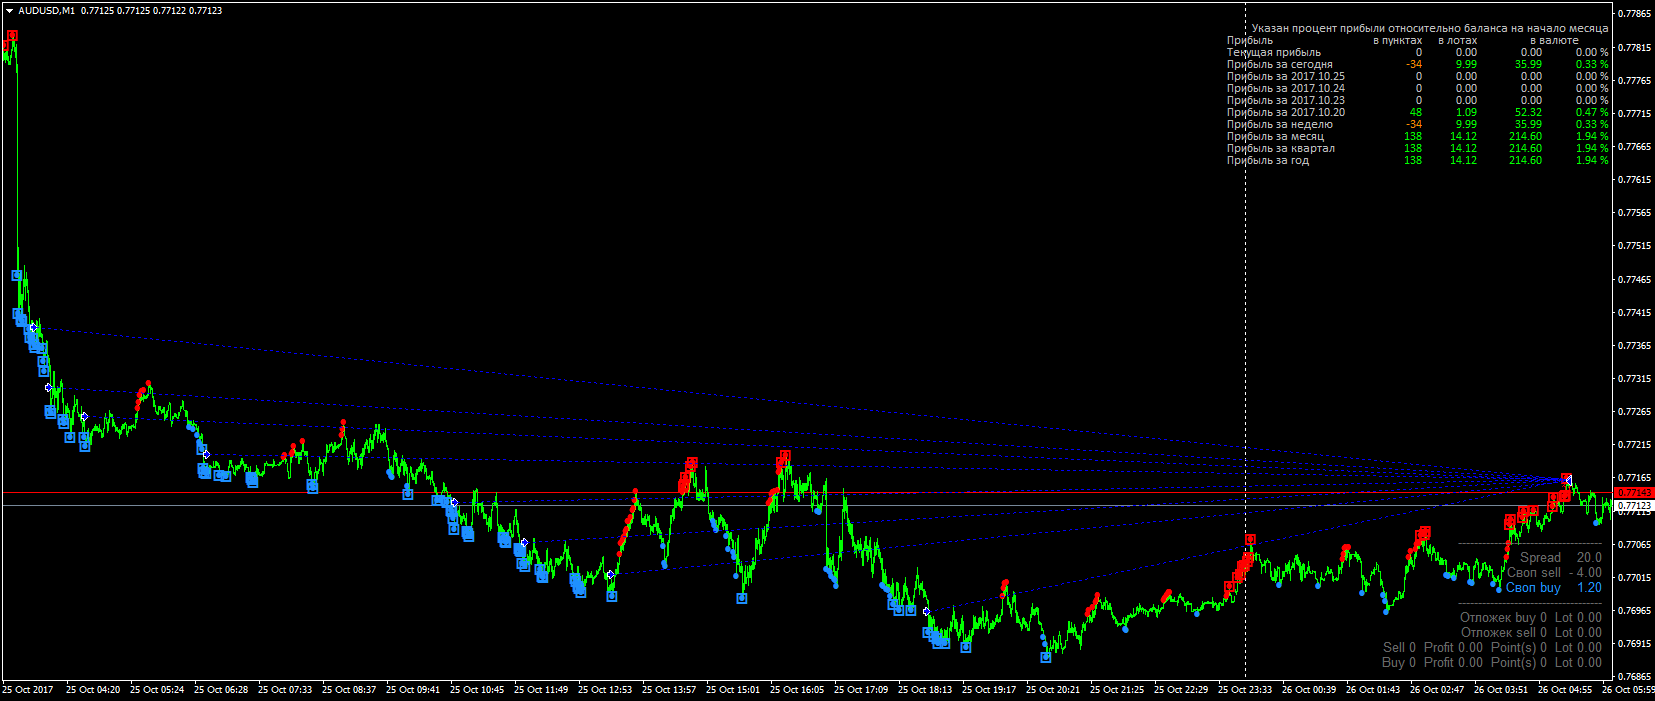Viewport: 1655px width, 701px height.
Task: Select the 'Прибыль за 2017.10.24' row label
Action: click(1286, 88)
